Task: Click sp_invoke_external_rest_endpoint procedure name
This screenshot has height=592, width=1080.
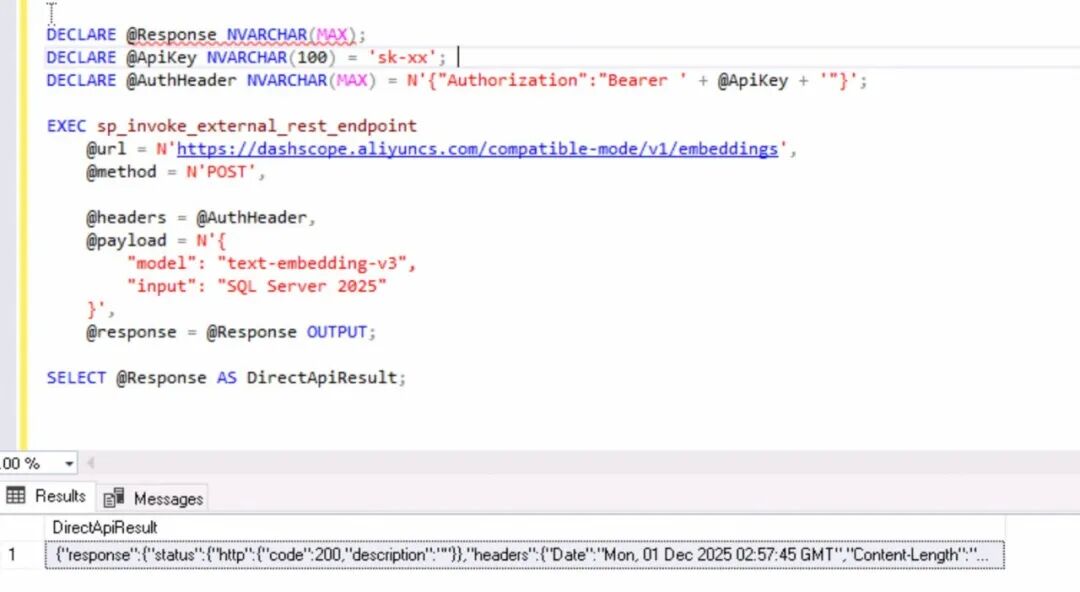Action: (x=256, y=126)
